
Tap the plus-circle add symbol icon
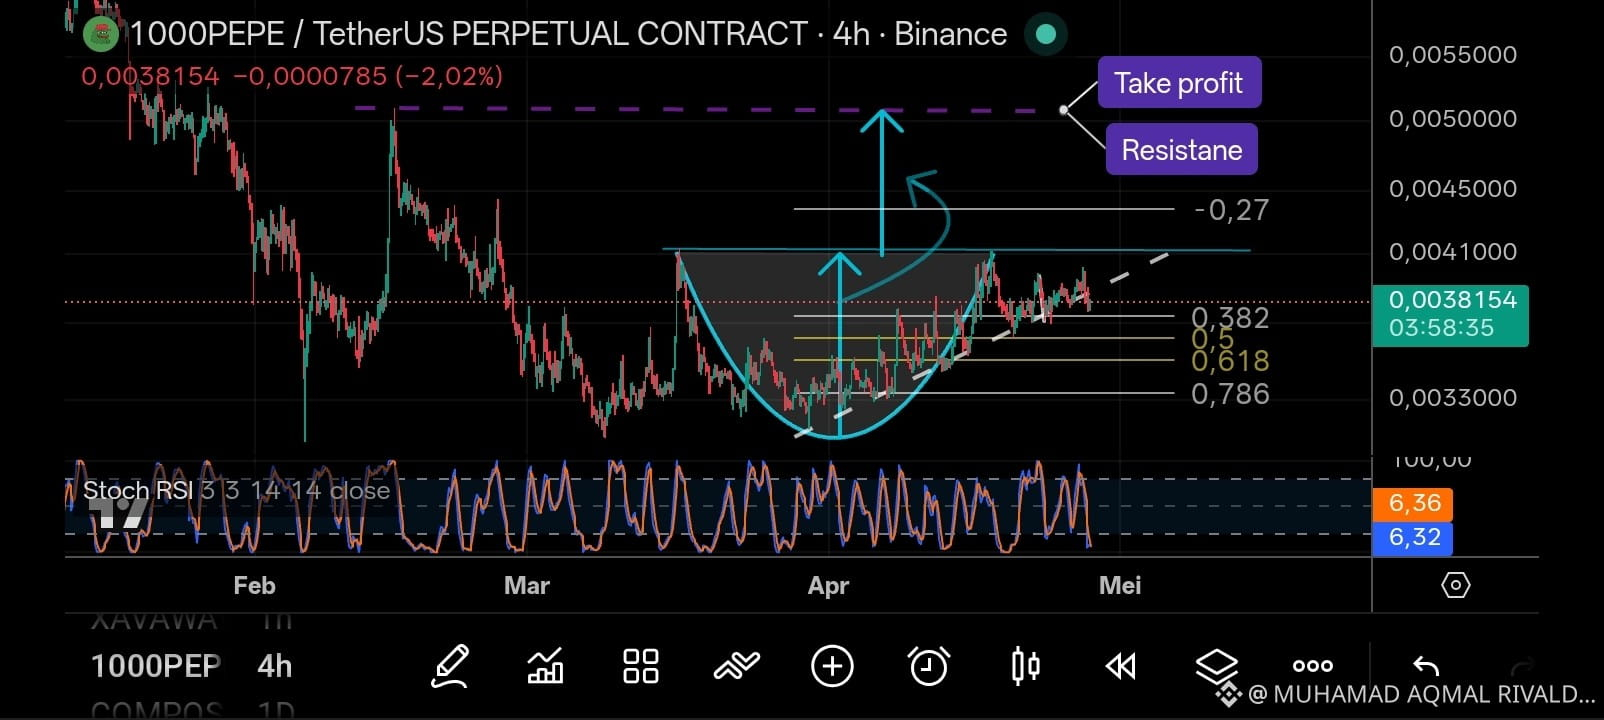click(x=832, y=666)
